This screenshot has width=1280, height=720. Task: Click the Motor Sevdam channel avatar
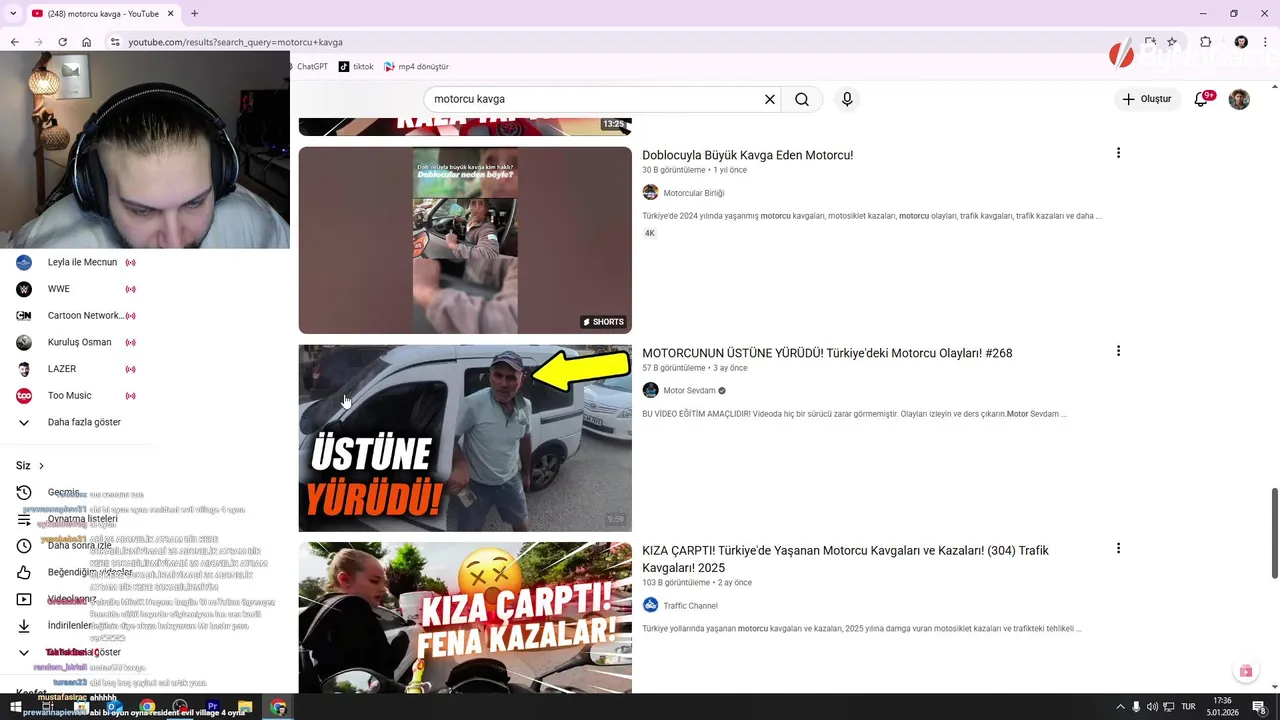(x=650, y=390)
